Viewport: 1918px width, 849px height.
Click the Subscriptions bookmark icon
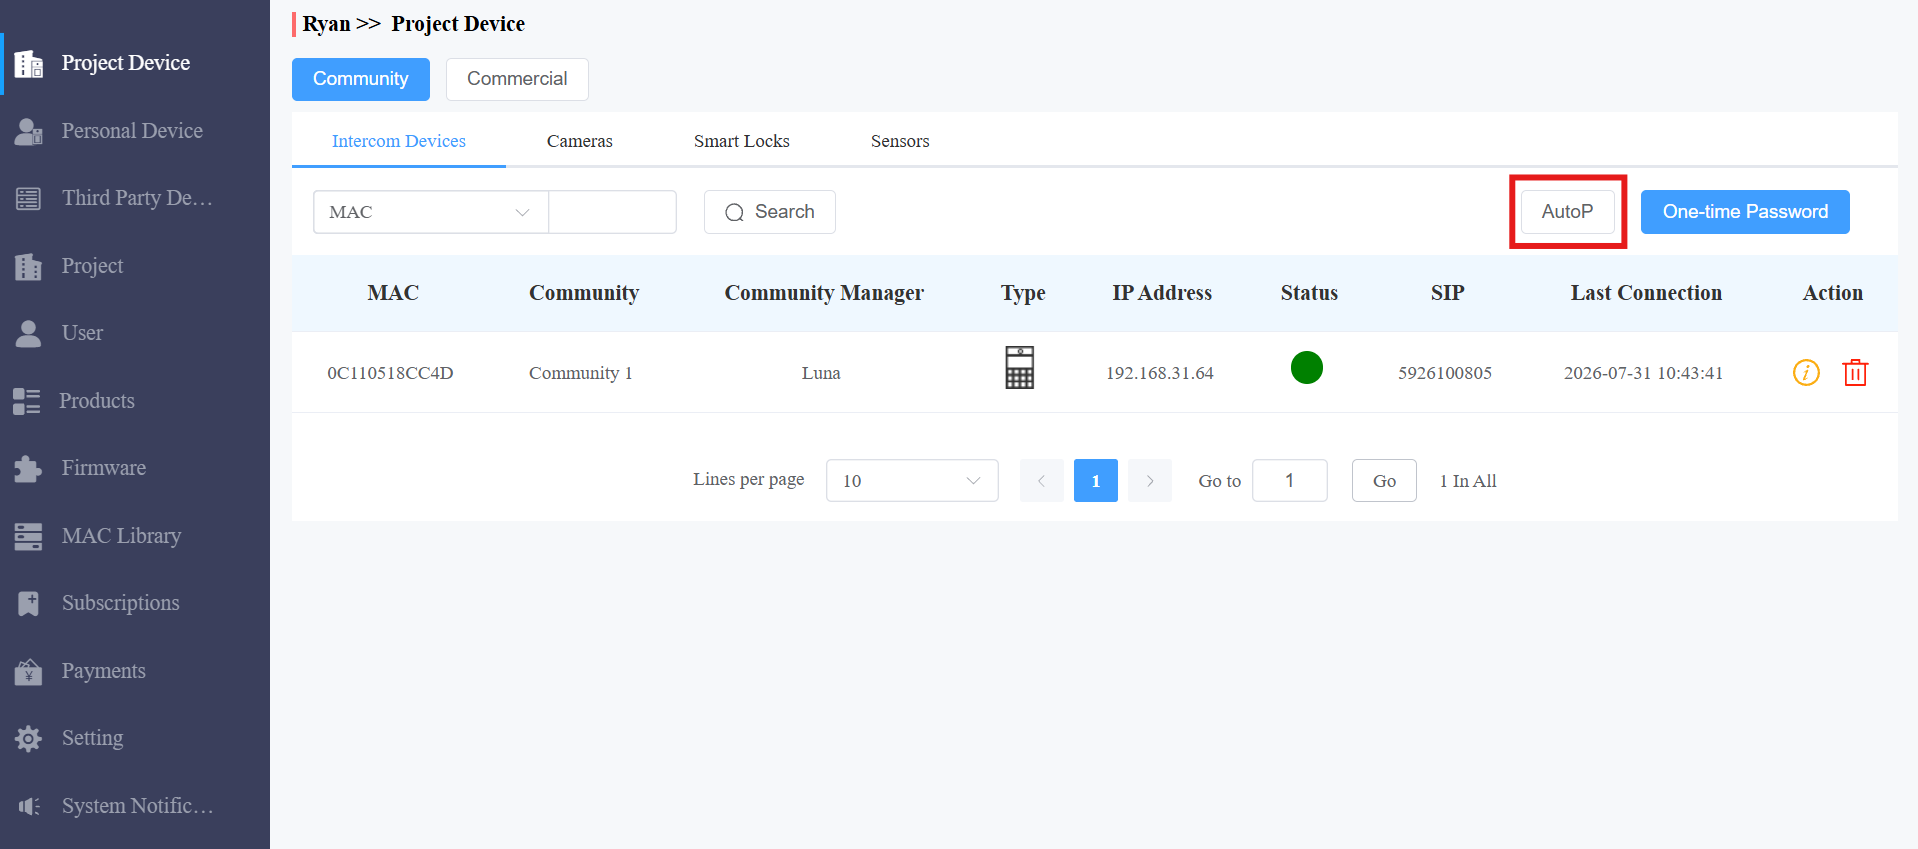29,604
